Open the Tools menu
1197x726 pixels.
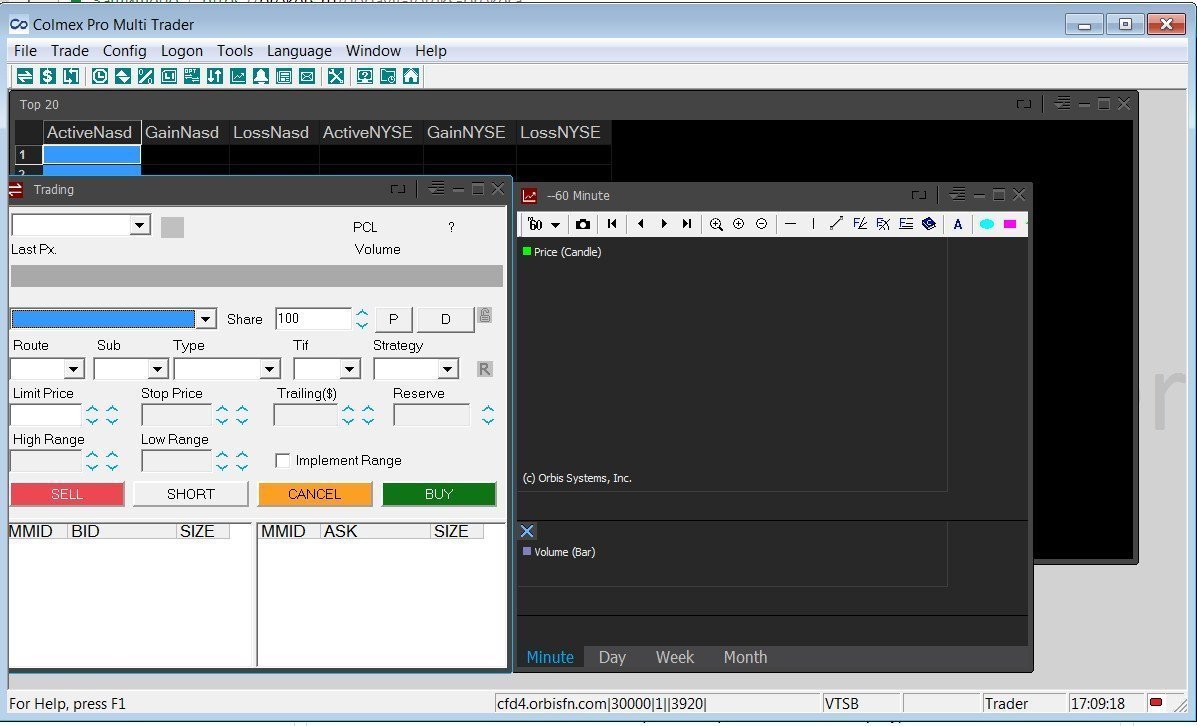(x=234, y=51)
